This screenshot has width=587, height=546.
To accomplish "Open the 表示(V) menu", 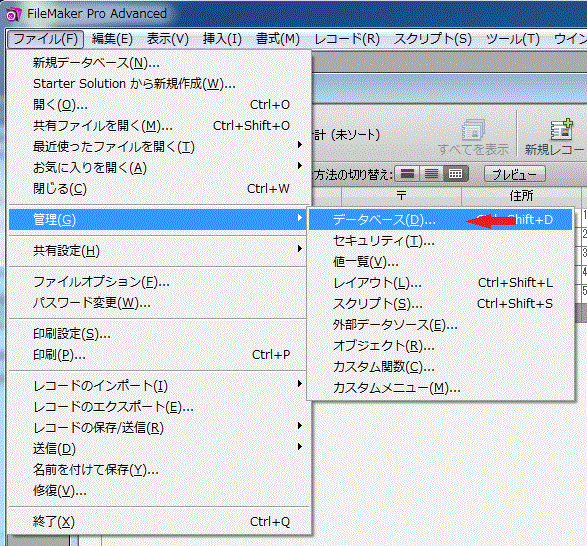I will point(168,39).
